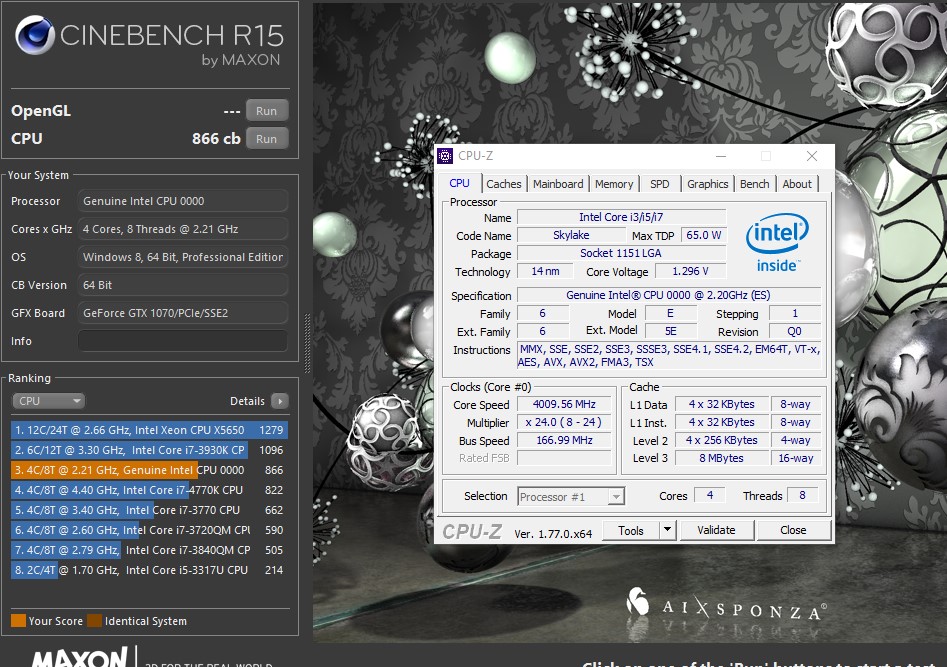Select ranking row Intel Core i5-3317U
The image size is (947, 667).
(x=149, y=569)
